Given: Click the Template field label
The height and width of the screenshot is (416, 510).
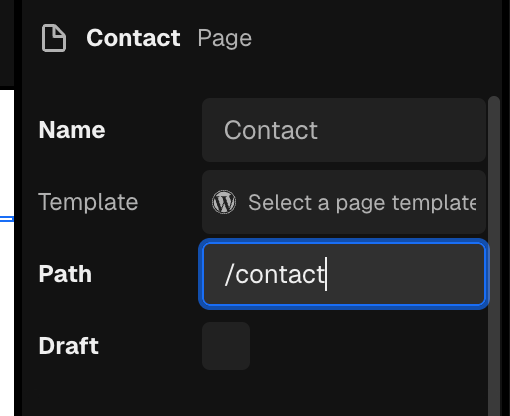Looking at the screenshot, I should (x=88, y=202).
